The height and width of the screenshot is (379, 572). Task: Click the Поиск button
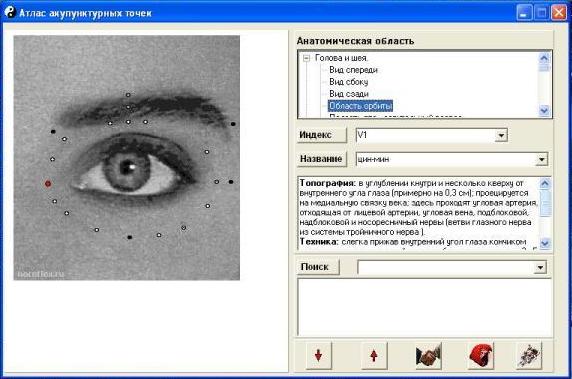pyautogui.click(x=318, y=267)
